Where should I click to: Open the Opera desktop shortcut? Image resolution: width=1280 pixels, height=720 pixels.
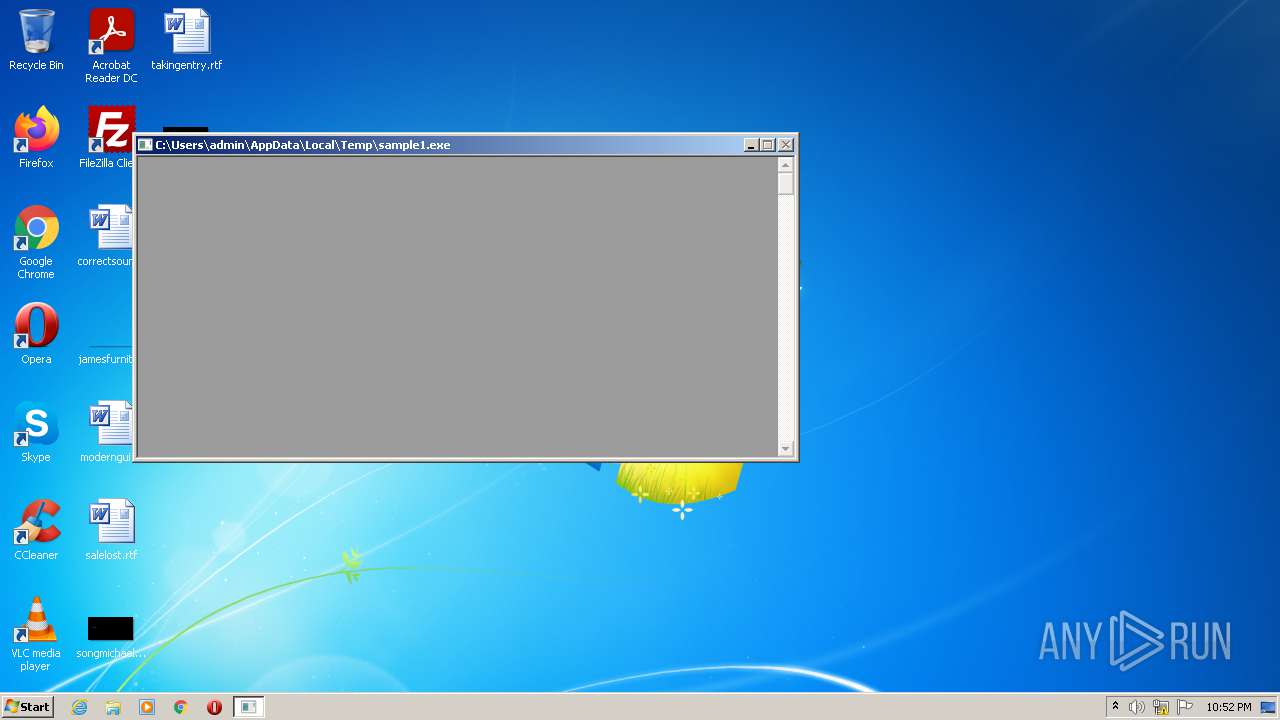tap(36, 334)
